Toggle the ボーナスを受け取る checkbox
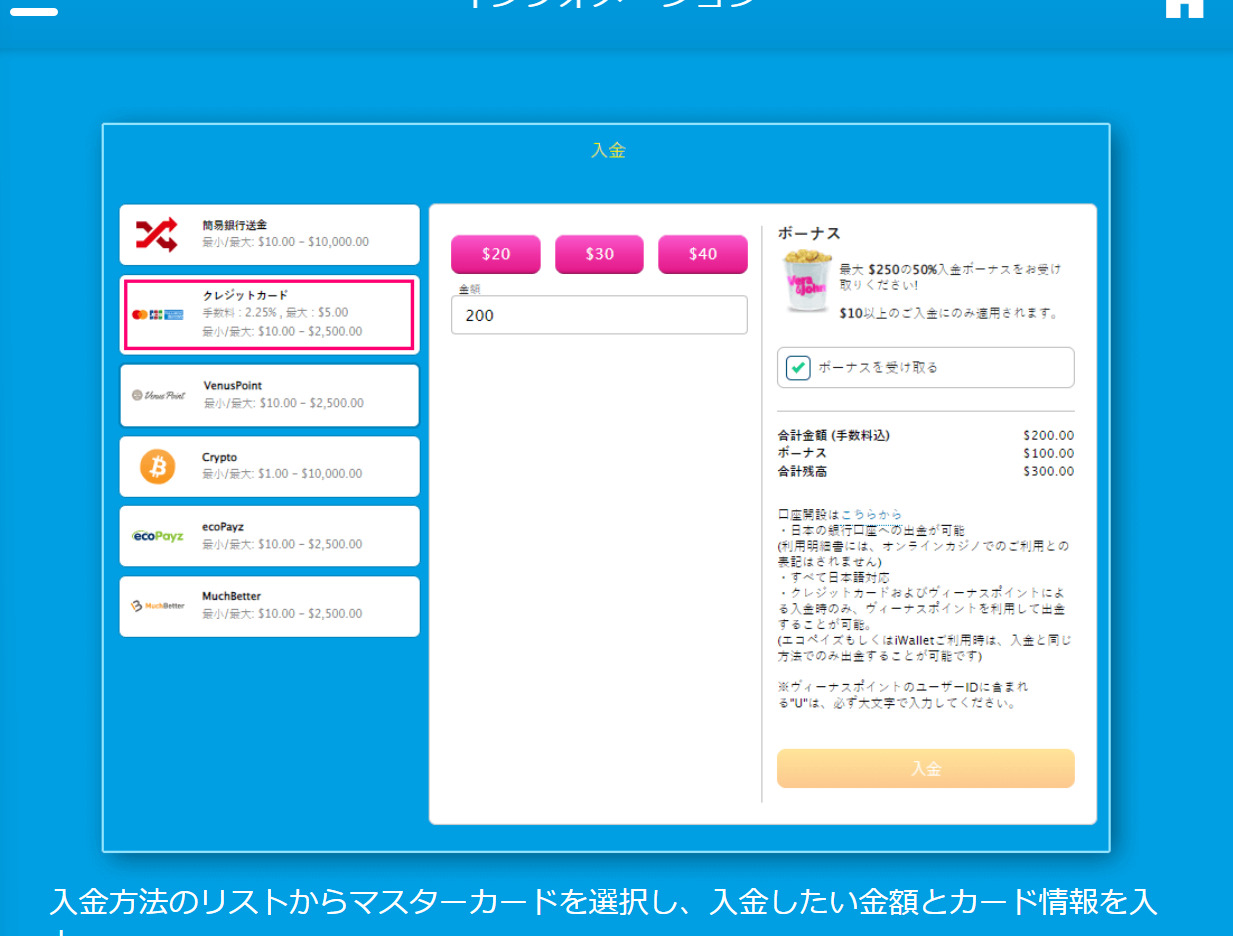The image size is (1233, 936). [x=798, y=367]
